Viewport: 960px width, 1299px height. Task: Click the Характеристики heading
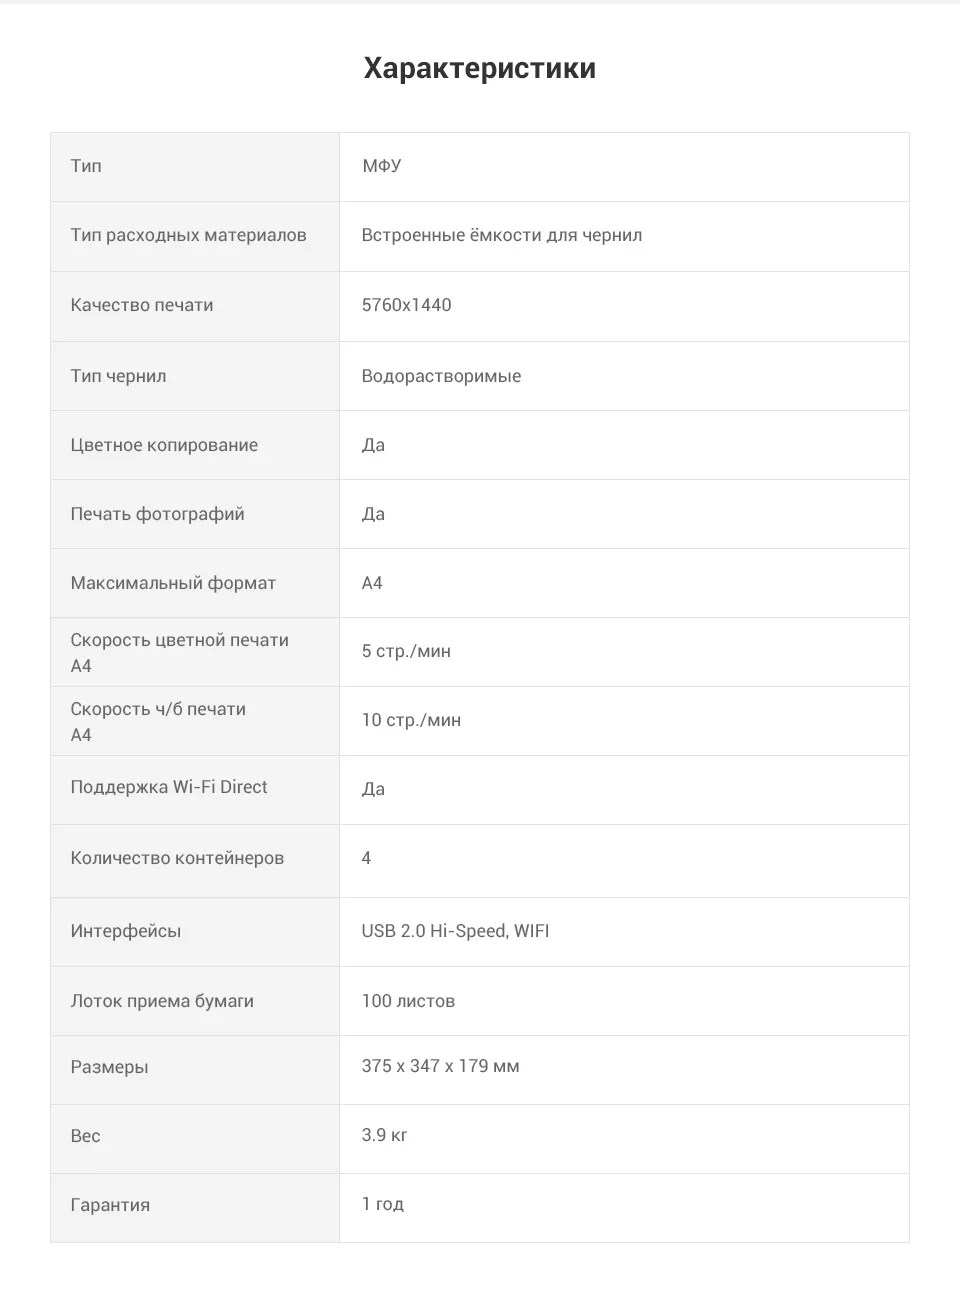pyautogui.click(x=480, y=68)
